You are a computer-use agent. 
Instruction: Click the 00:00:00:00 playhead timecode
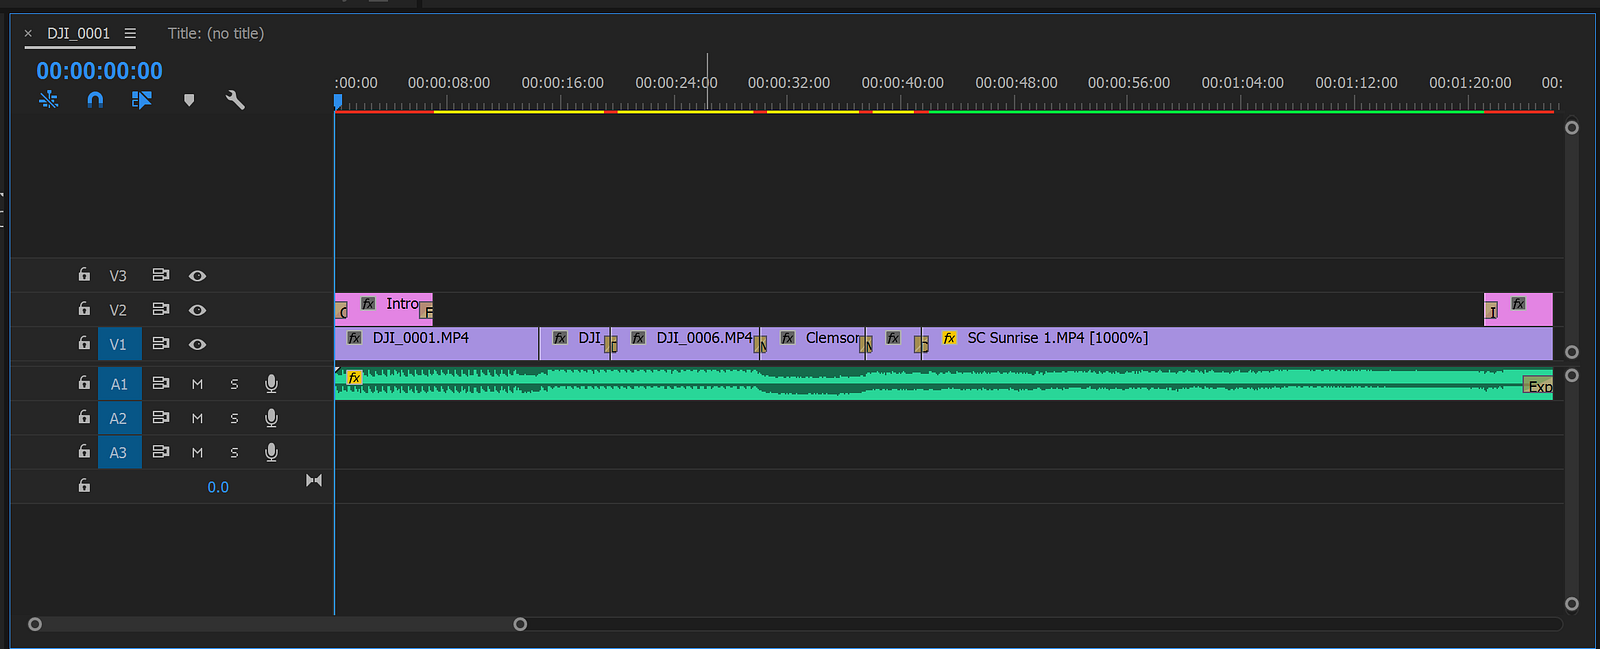[x=99, y=71]
